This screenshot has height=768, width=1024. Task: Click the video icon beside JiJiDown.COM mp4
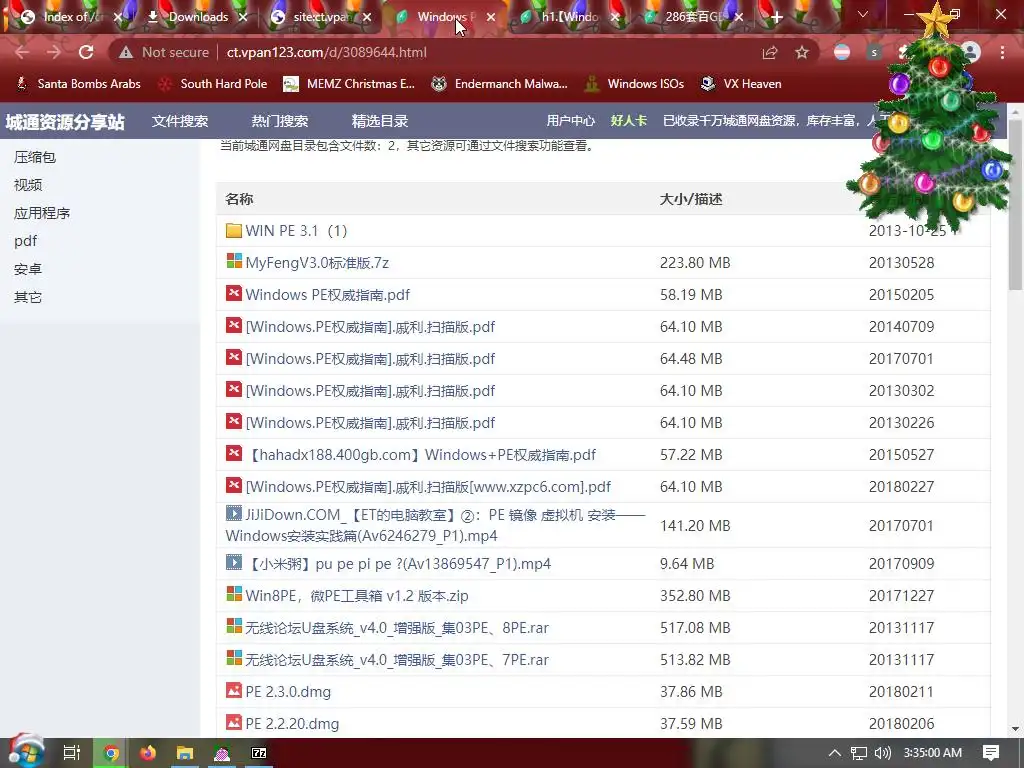point(234,513)
